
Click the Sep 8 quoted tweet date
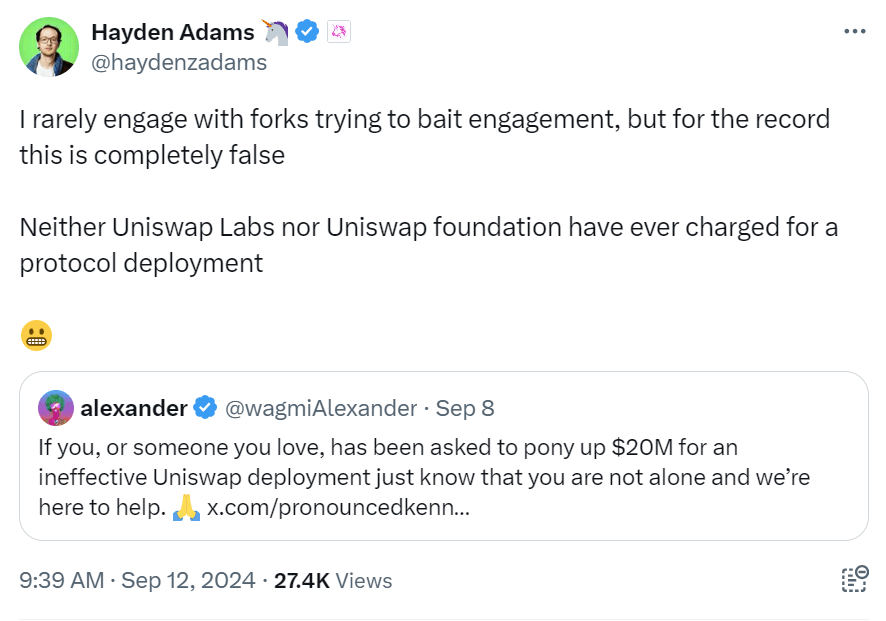coord(465,408)
